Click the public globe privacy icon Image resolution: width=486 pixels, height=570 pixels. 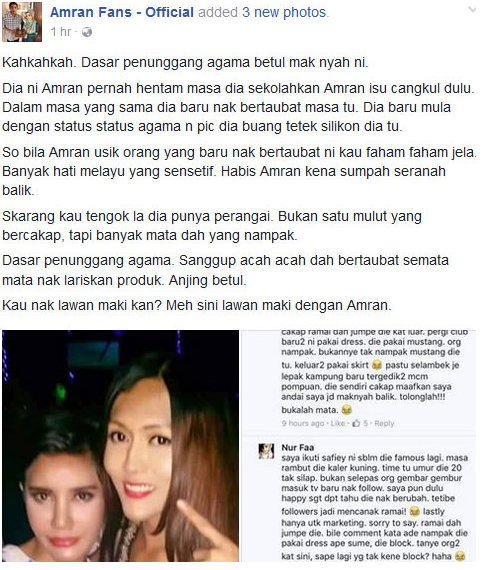pyautogui.click(x=87, y=32)
